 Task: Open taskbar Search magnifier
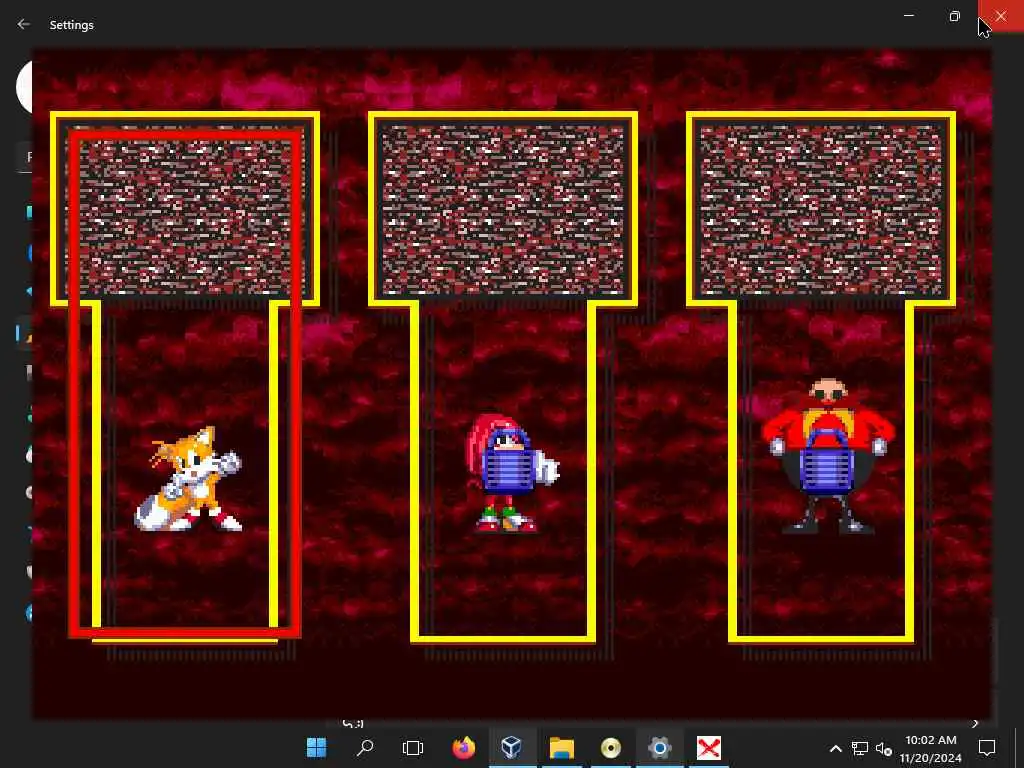(365, 747)
